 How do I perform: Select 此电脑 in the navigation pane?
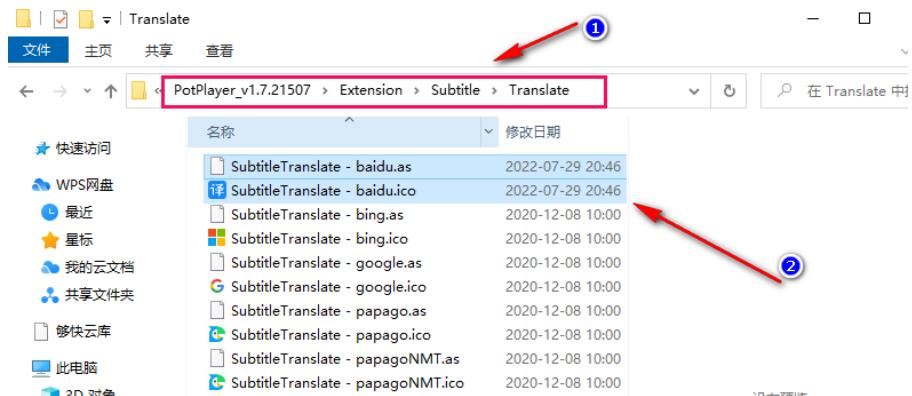coord(76,368)
